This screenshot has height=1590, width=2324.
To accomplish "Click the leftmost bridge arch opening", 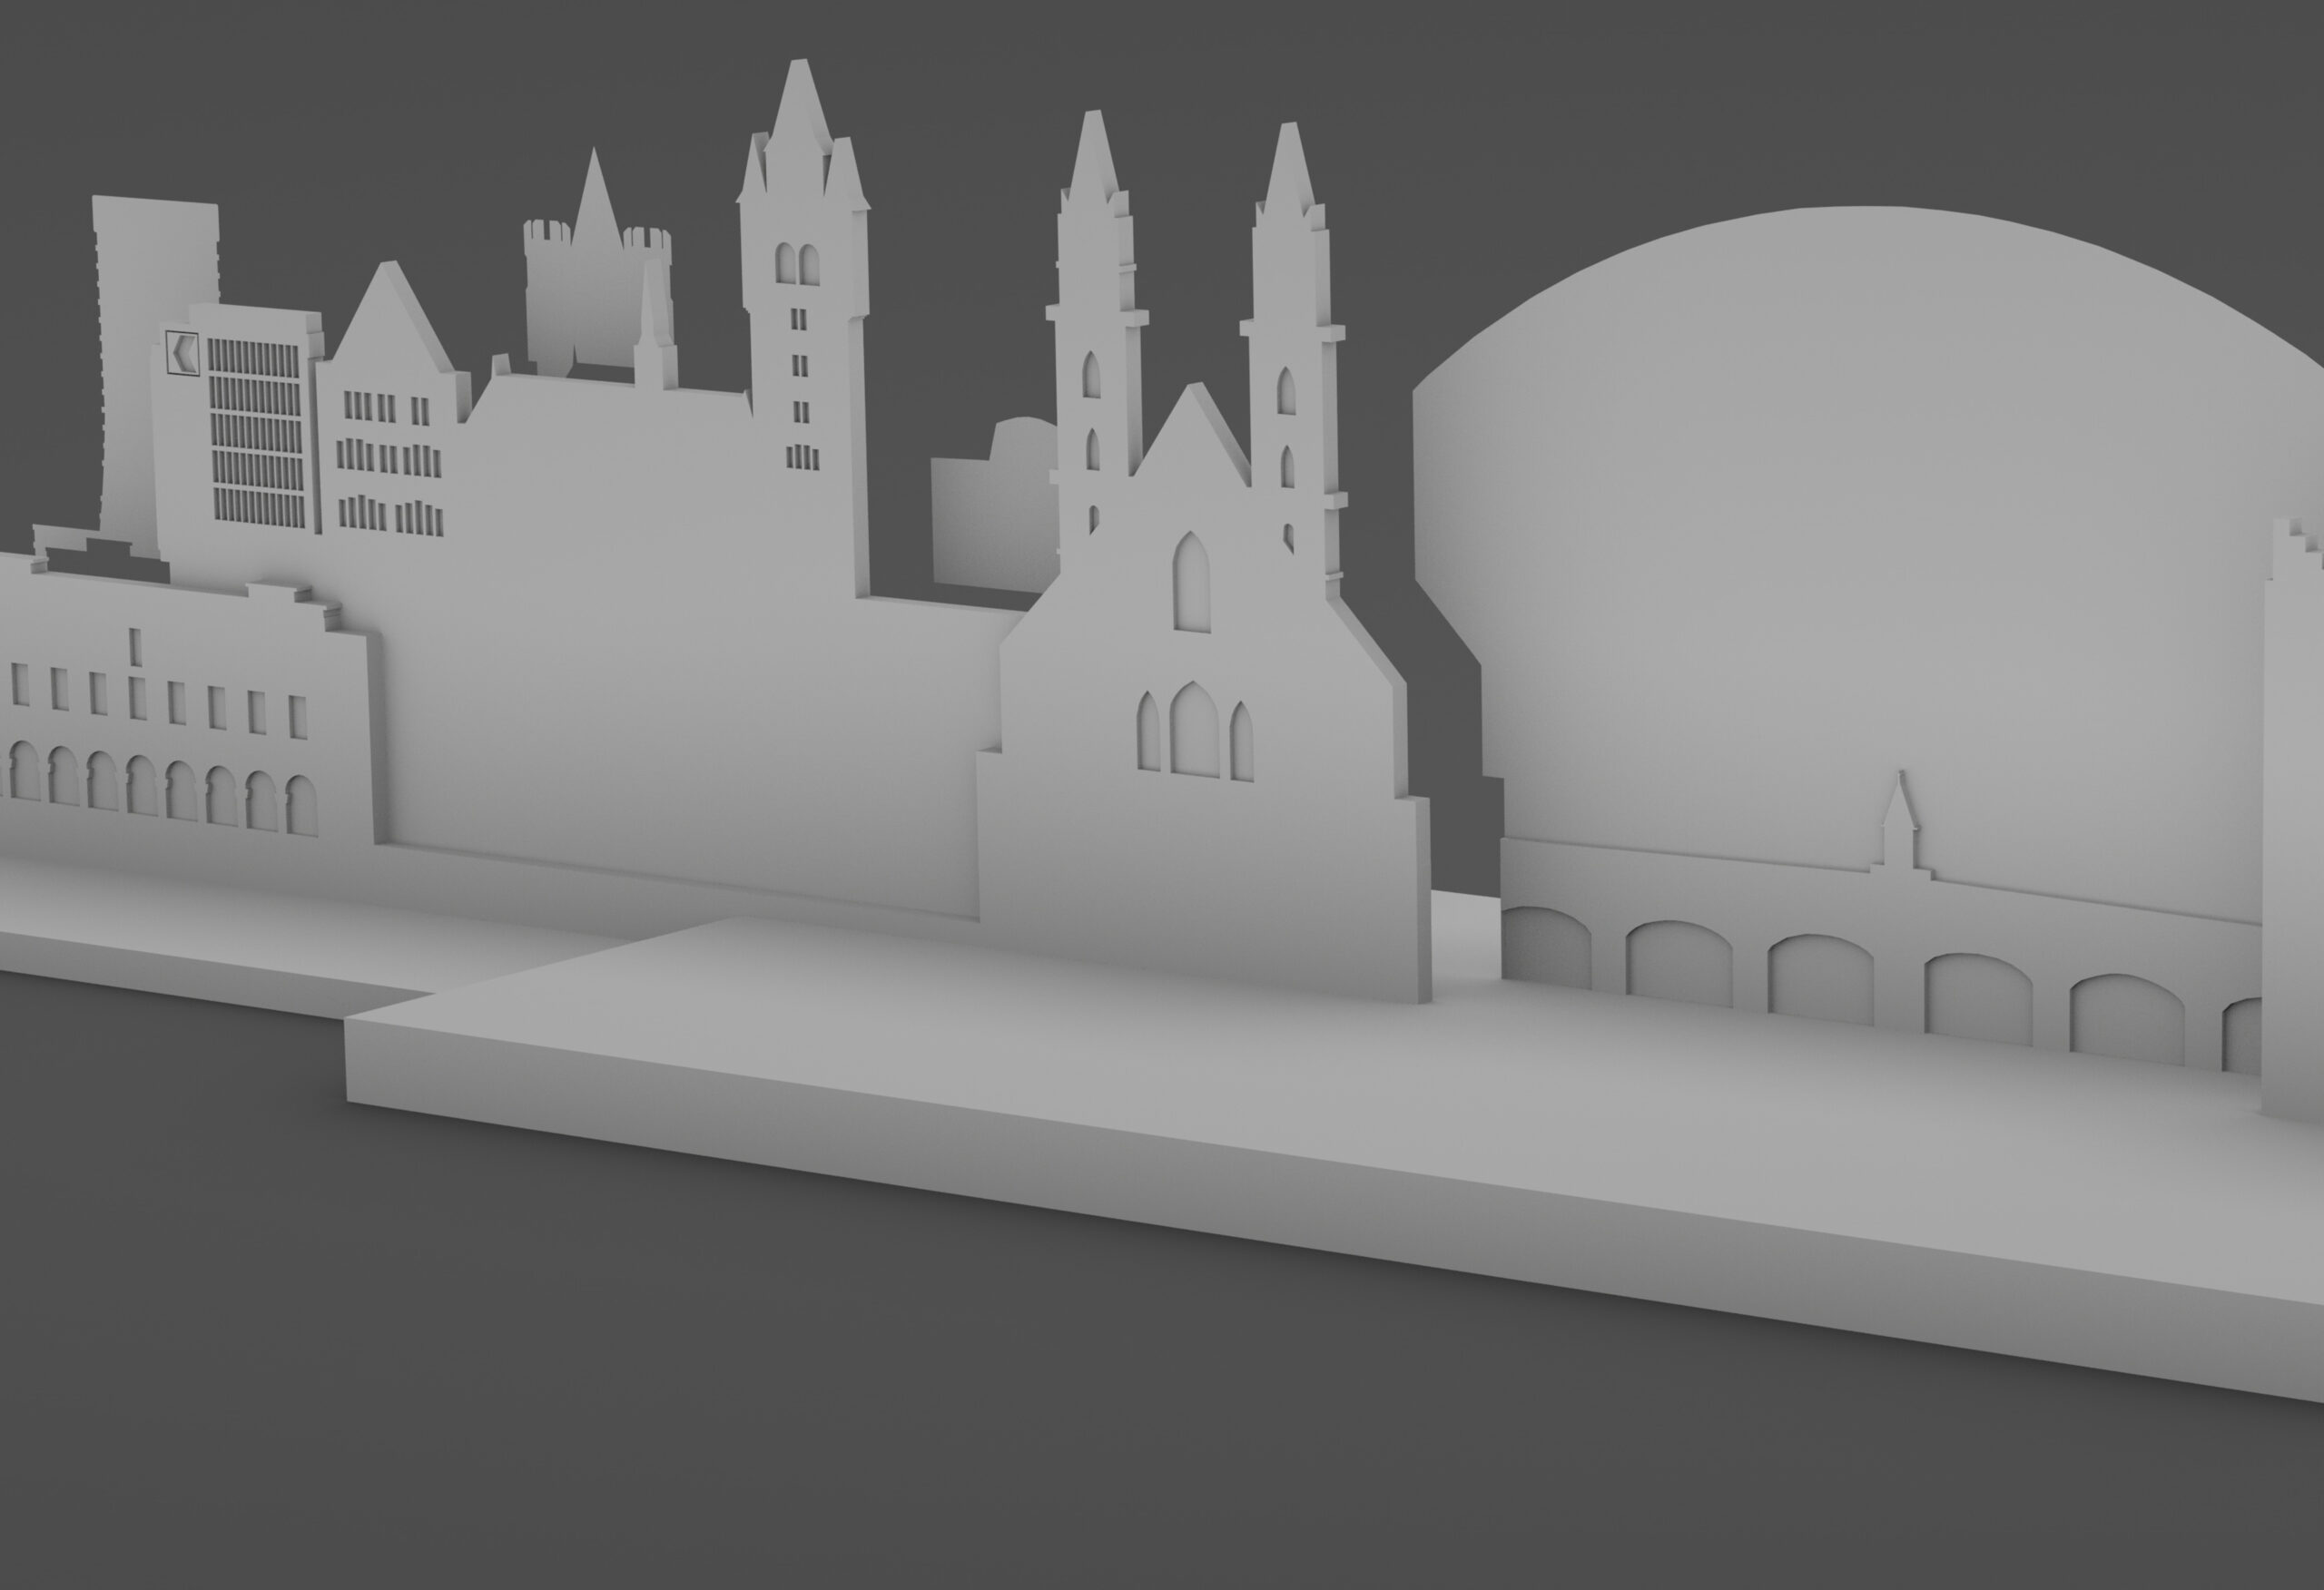I will pos(1546,948).
